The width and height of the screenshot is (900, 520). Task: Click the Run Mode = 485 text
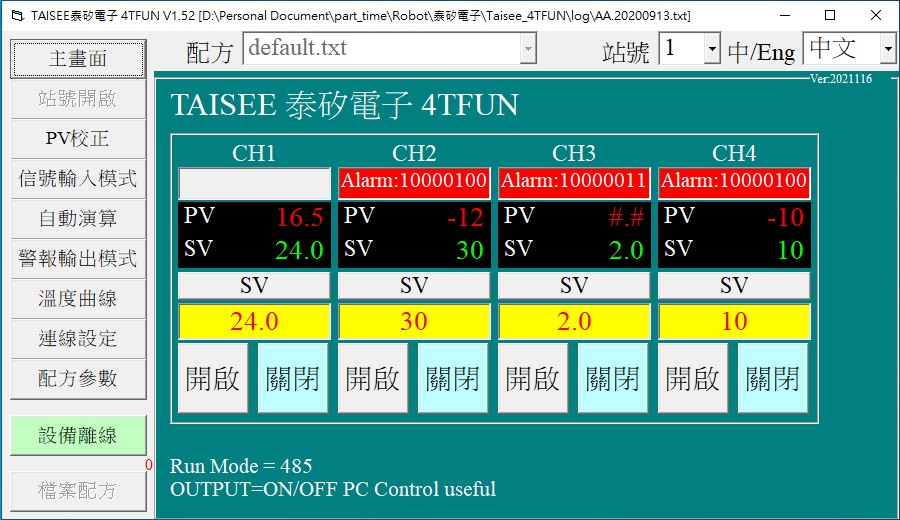tap(241, 466)
